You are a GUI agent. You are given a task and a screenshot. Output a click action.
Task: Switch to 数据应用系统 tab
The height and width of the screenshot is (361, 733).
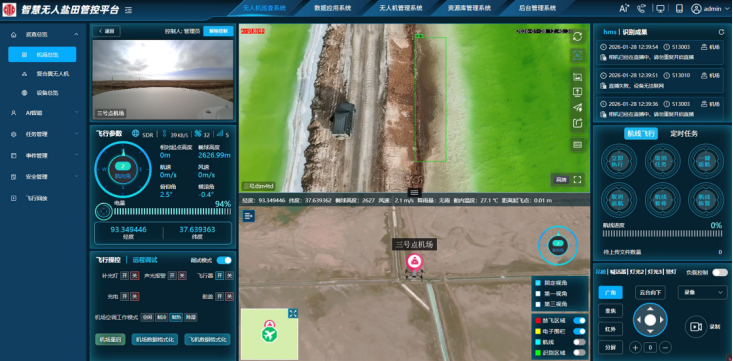coord(332,8)
